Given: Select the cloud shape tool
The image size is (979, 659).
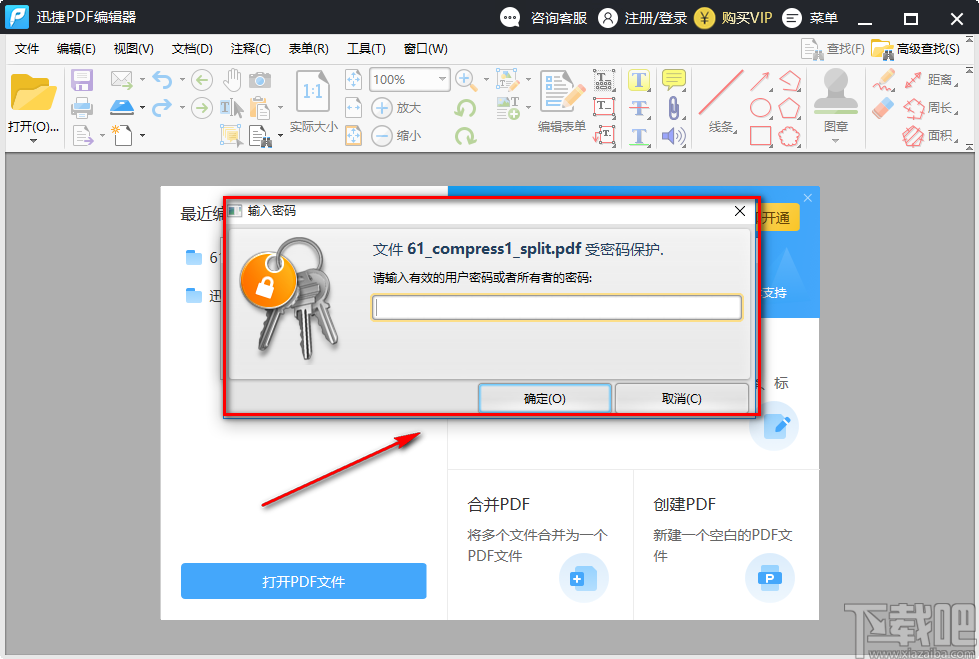Looking at the screenshot, I should pyautogui.click(x=789, y=136).
